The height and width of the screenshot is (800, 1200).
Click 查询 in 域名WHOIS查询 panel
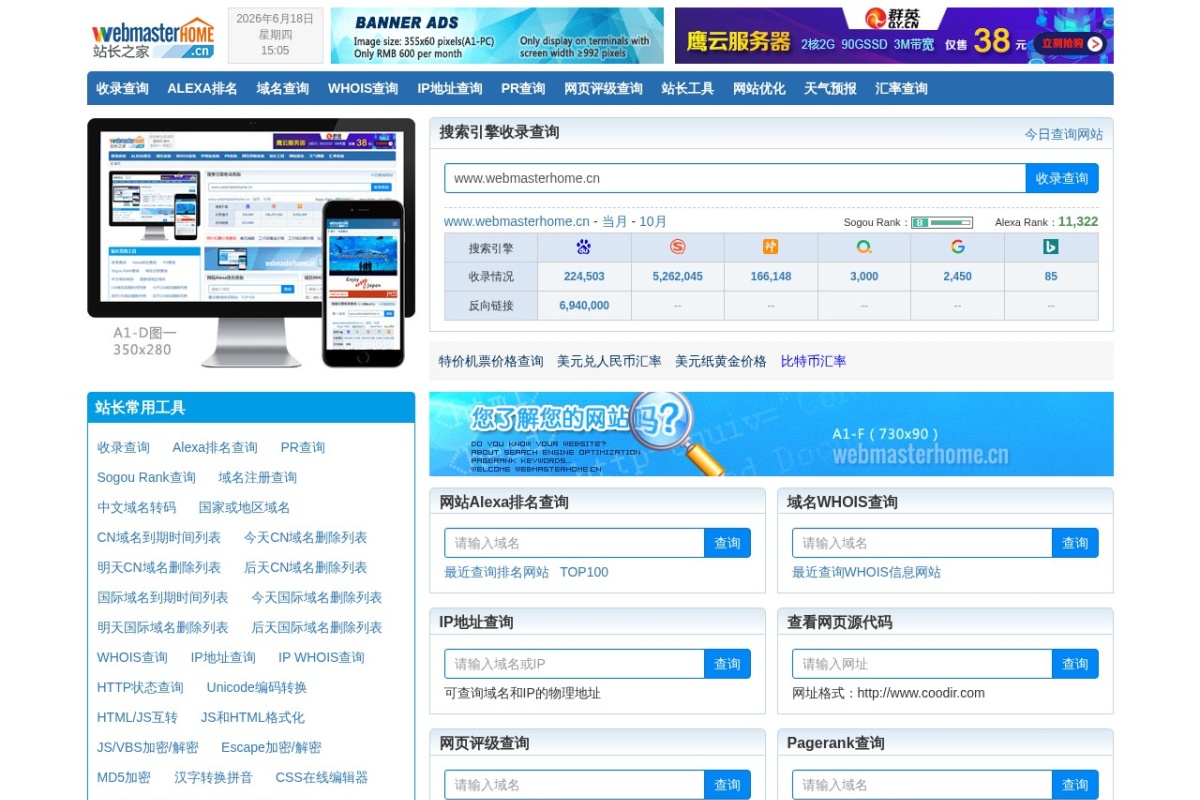(x=1075, y=543)
